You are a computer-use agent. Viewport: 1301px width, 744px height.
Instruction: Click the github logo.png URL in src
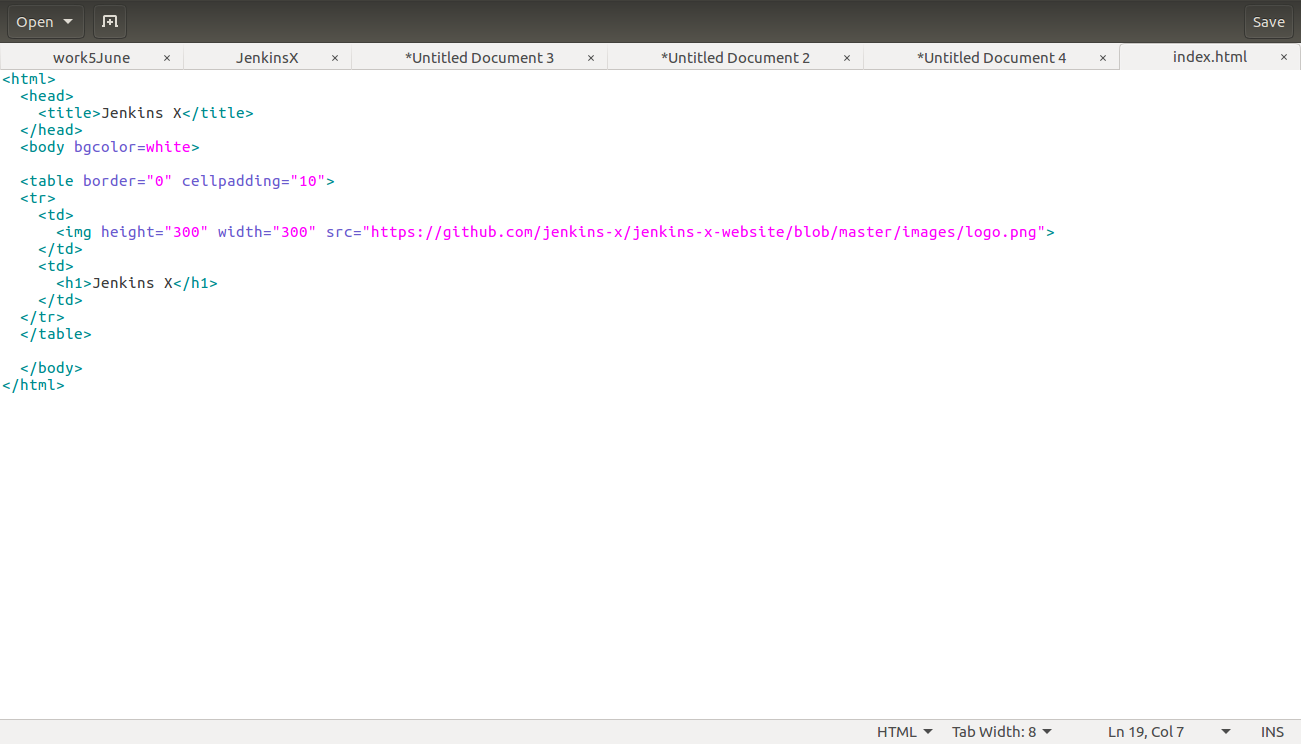(708, 232)
